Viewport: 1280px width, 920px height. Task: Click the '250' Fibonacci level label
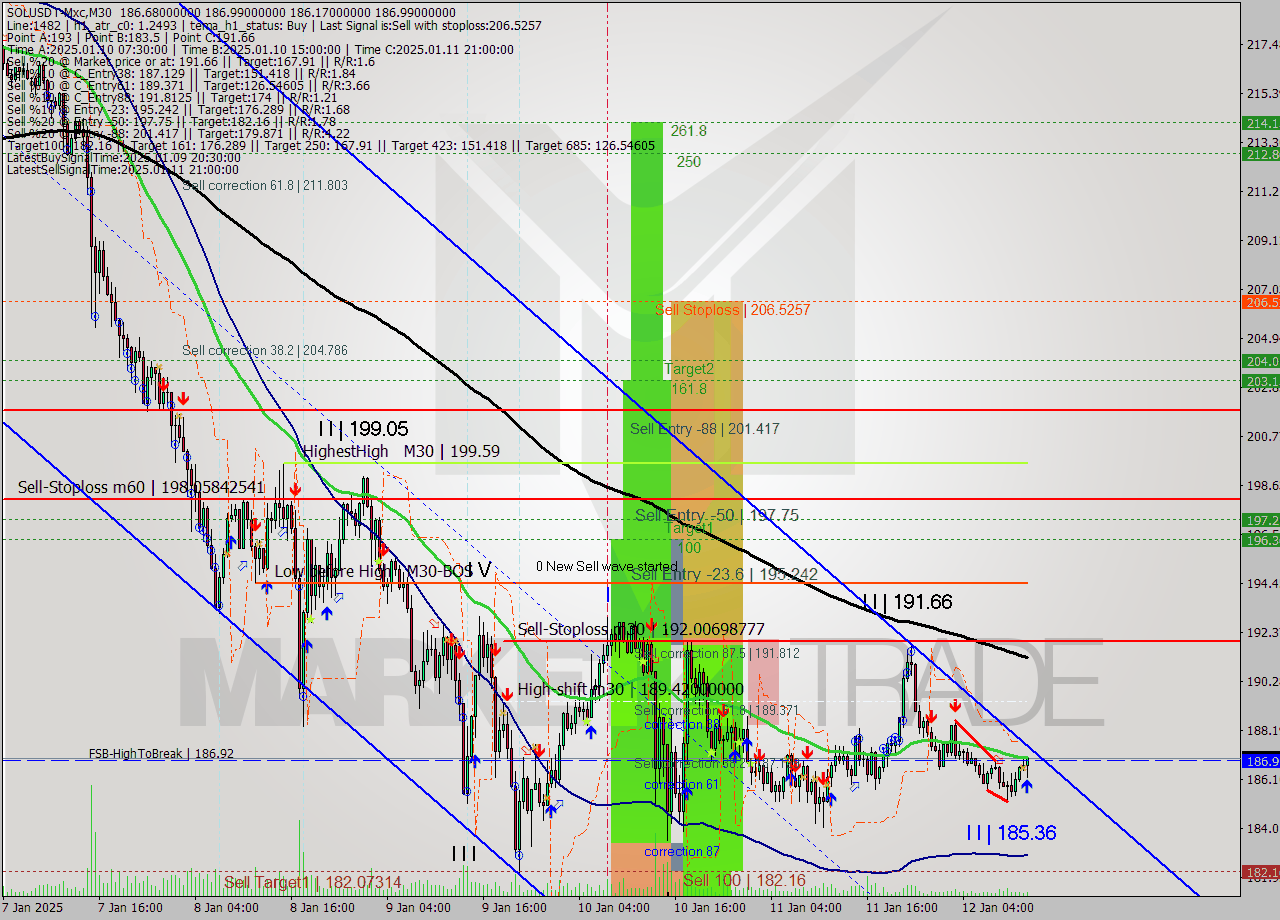coord(688,161)
